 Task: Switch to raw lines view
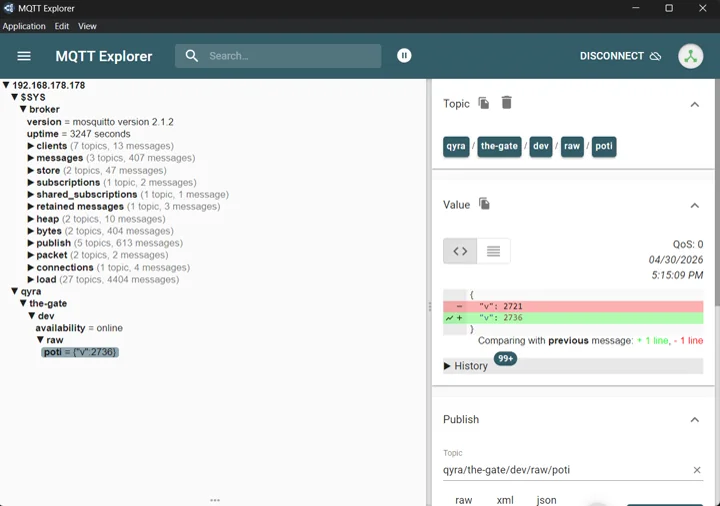(493, 251)
